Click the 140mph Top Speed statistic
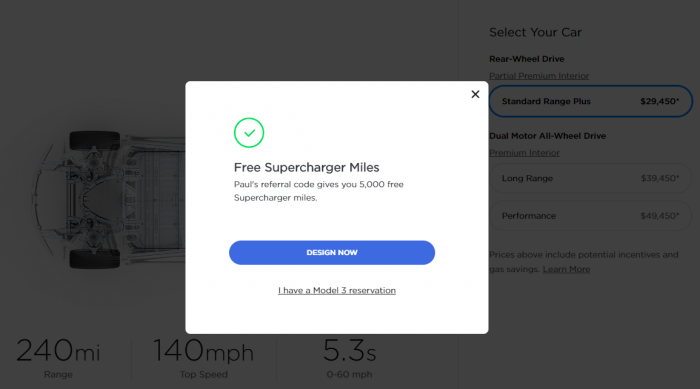Viewport: 700px width, 389px height. 204,358
